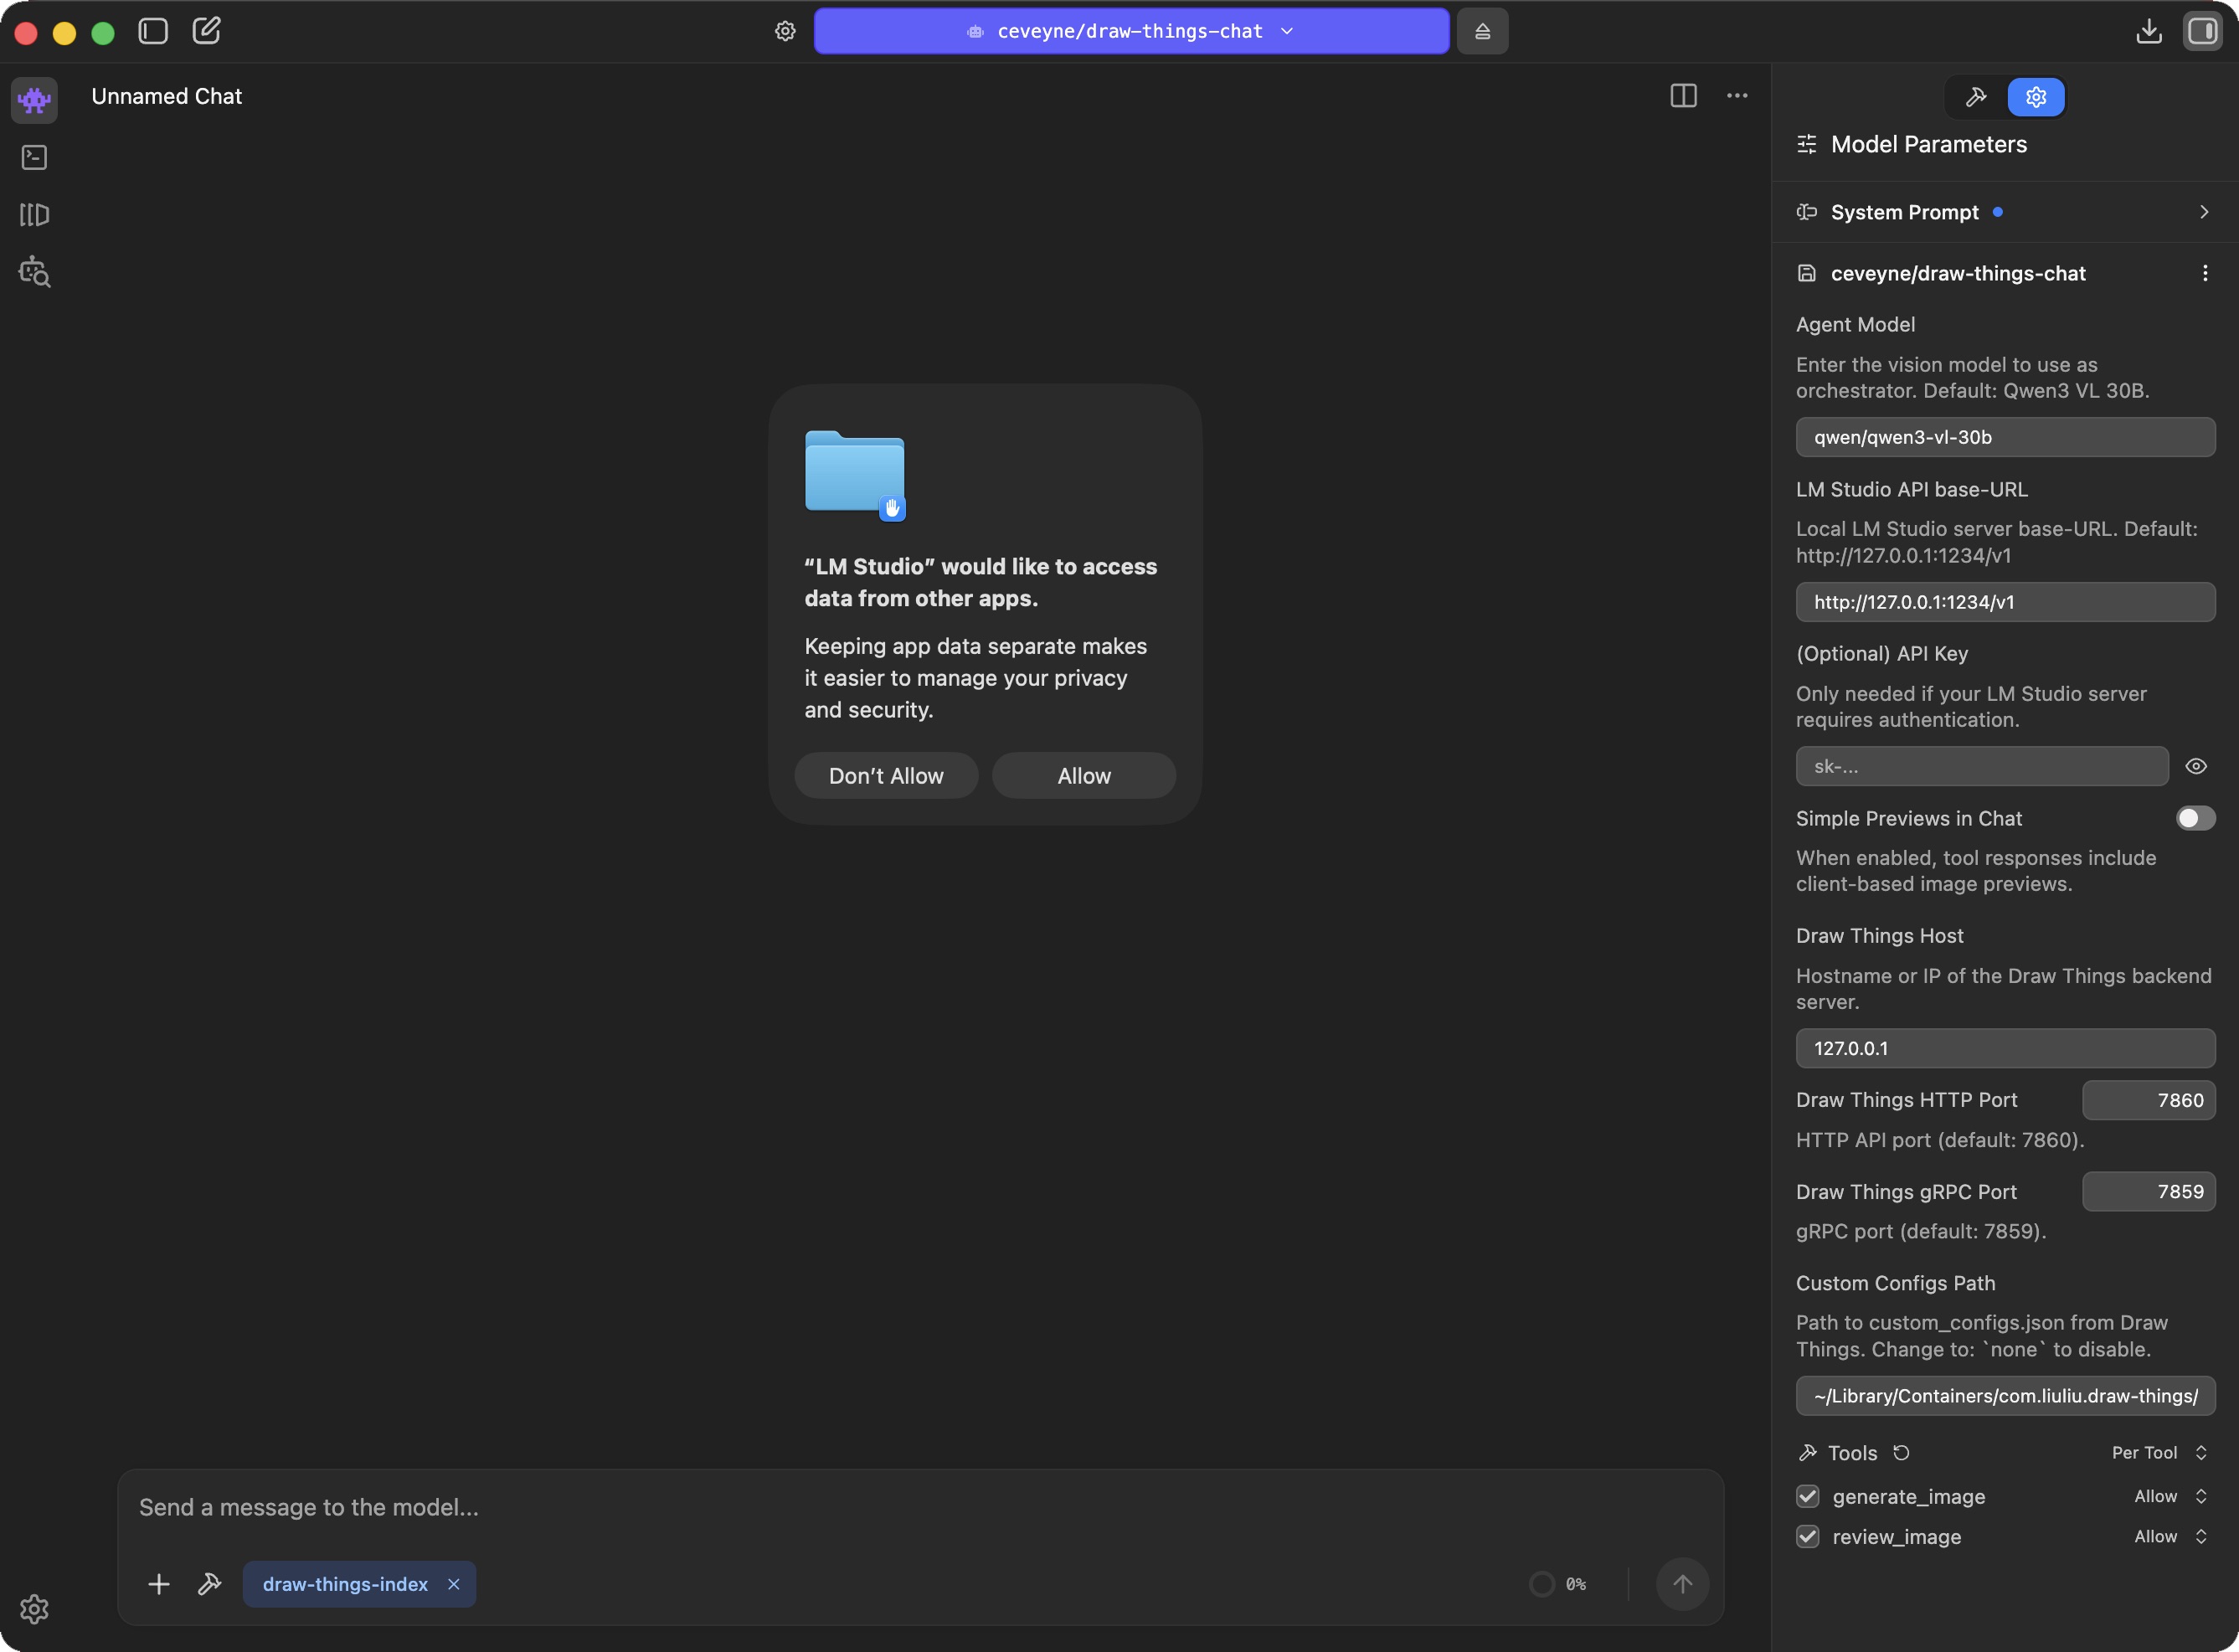This screenshot has height=1652, width=2239.
Task: Click Allow in the access dialog
Action: pos(1083,776)
